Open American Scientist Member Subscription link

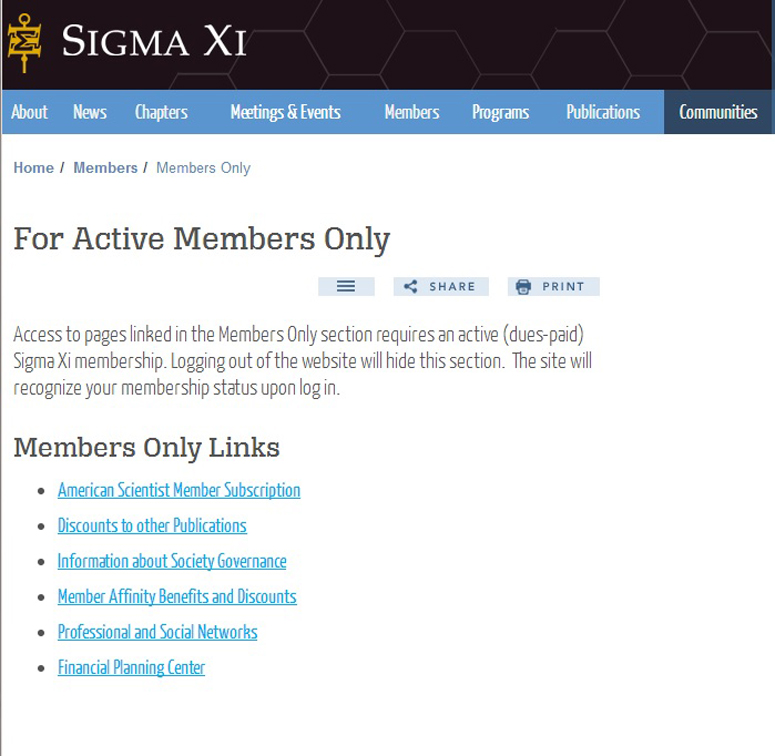click(x=179, y=490)
